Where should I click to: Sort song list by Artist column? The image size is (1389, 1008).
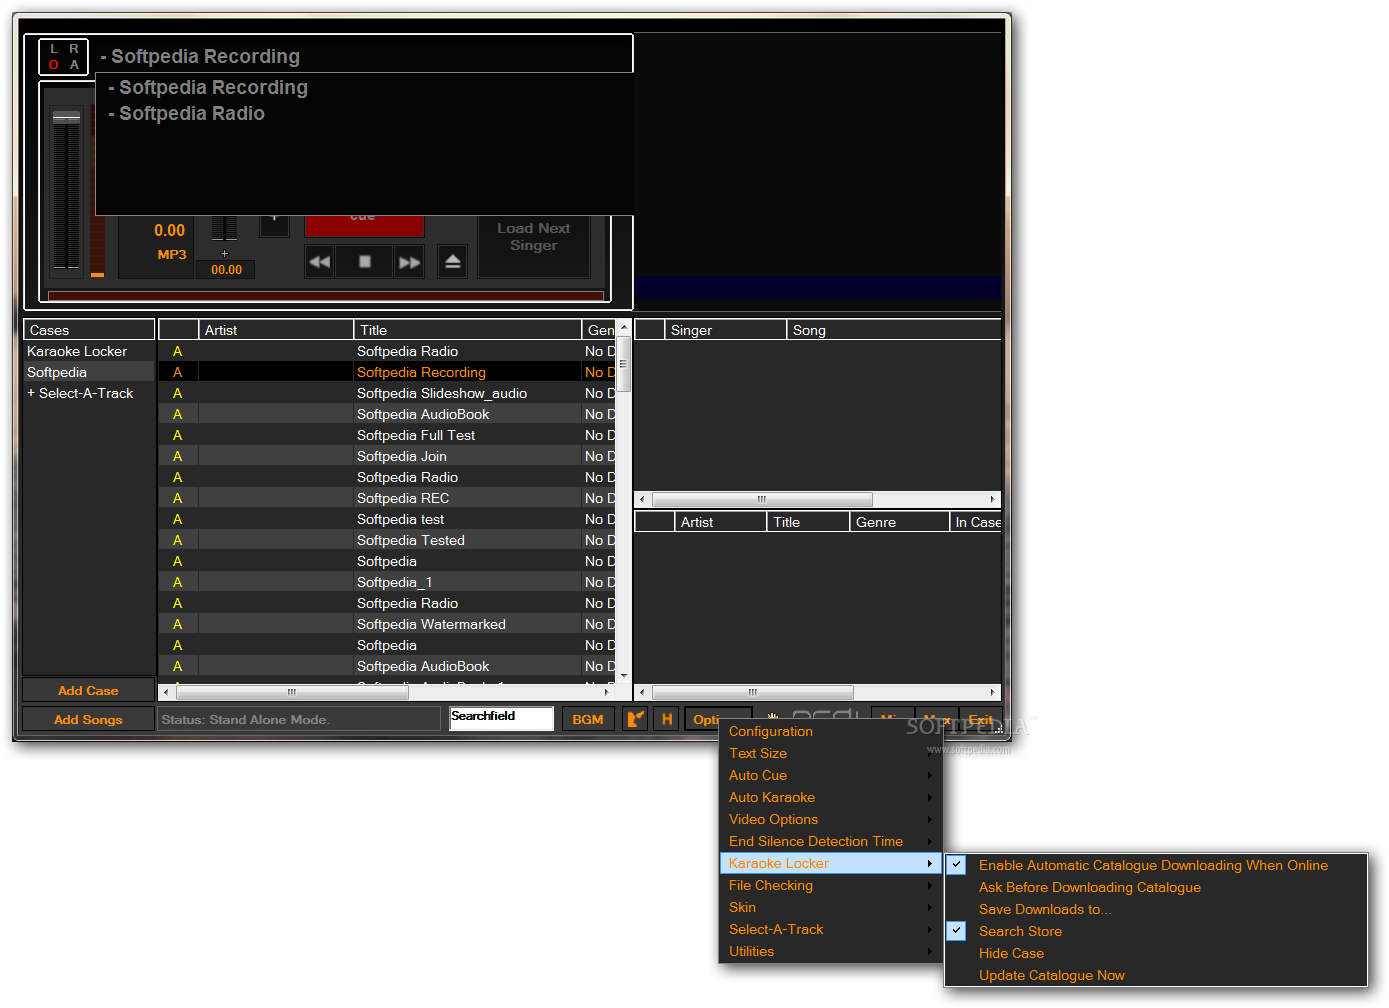point(275,330)
